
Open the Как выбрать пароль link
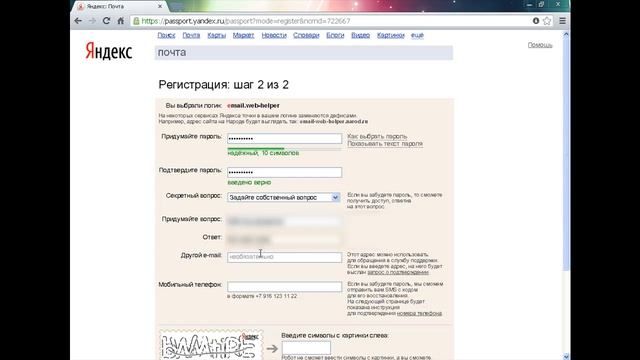[377, 136]
